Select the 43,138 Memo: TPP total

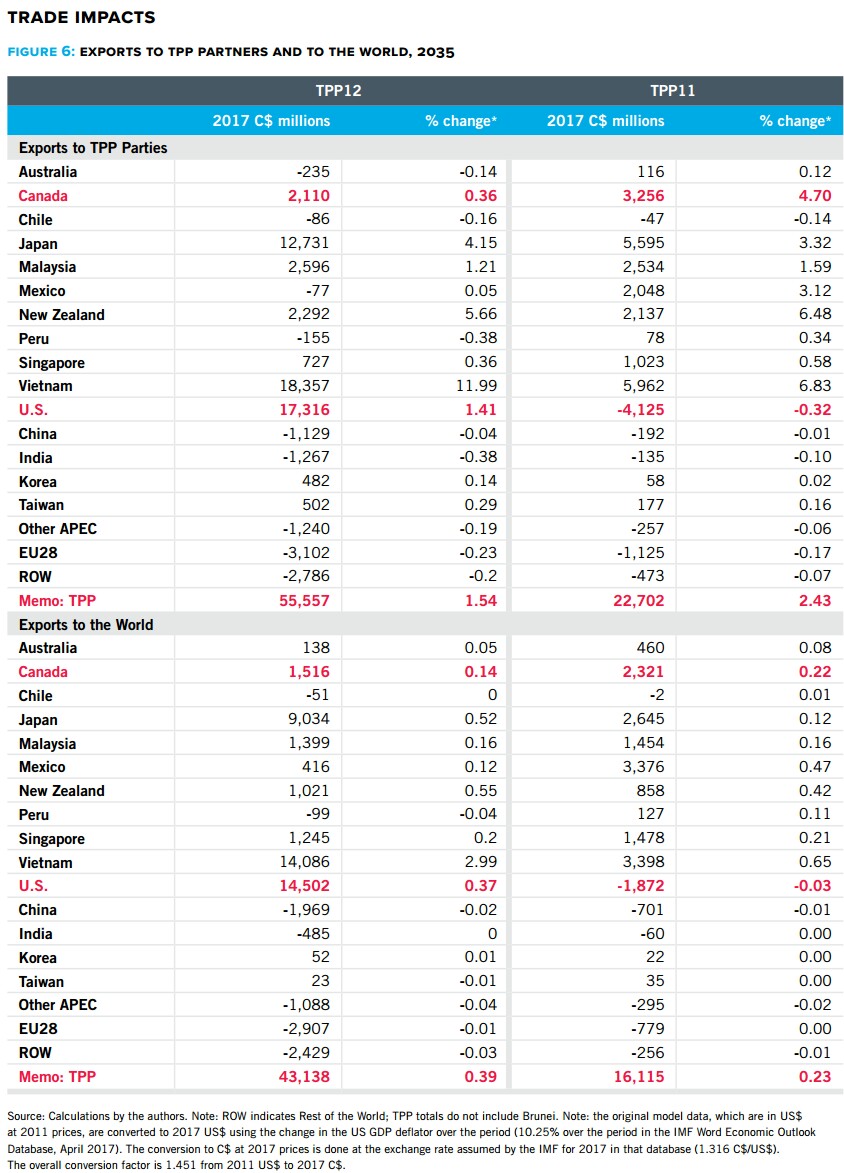point(302,1077)
